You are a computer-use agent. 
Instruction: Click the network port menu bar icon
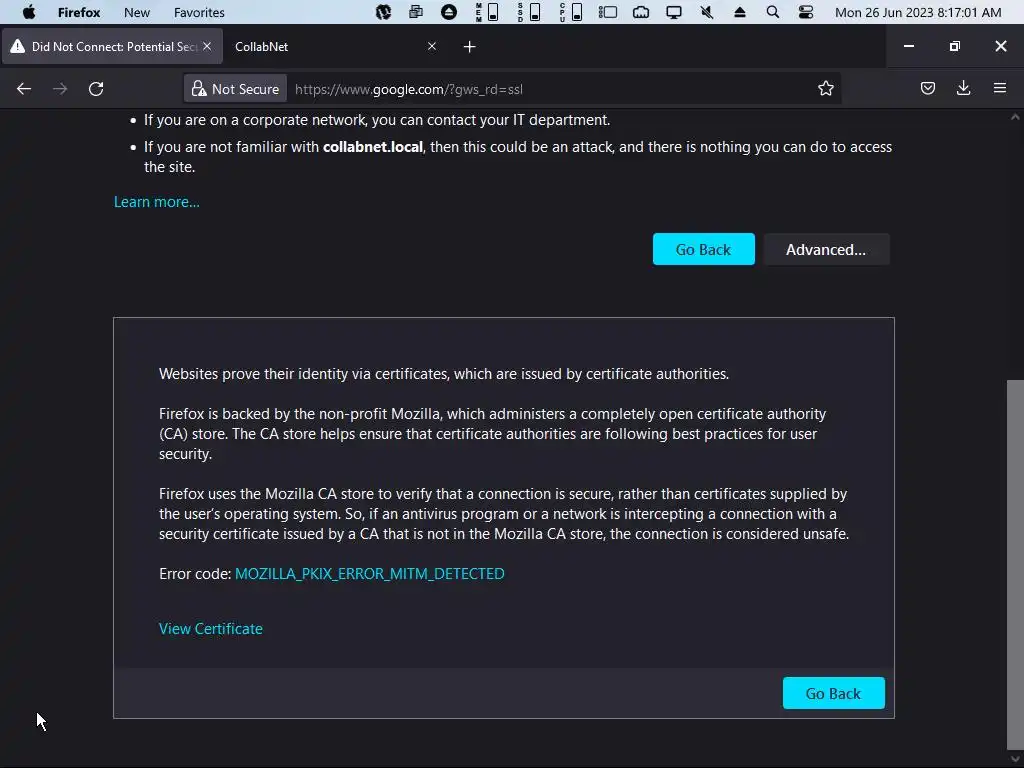click(x=641, y=12)
